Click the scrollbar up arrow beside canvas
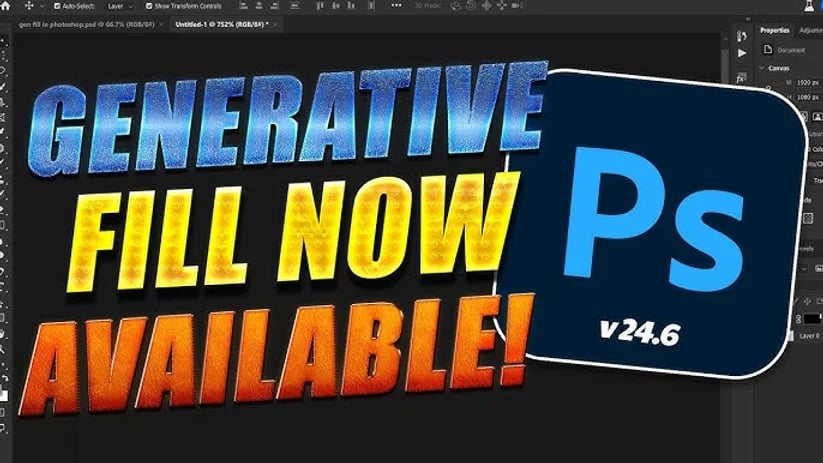This screenshot has width=823, height=463. coord(725,38)
